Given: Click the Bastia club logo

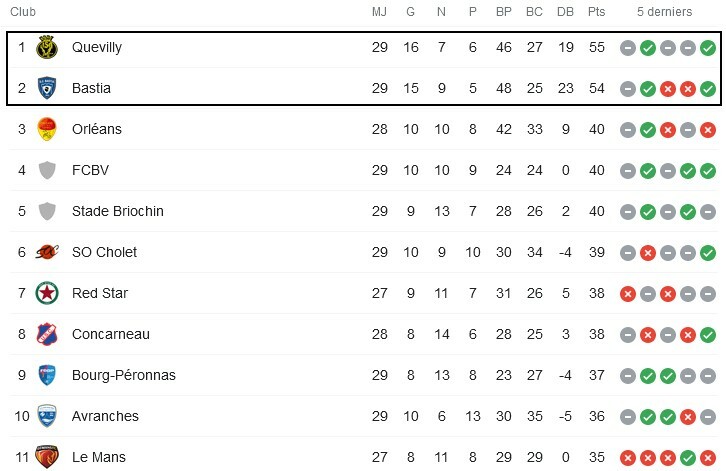Looking at the screenshot, I should pos(46,88).
